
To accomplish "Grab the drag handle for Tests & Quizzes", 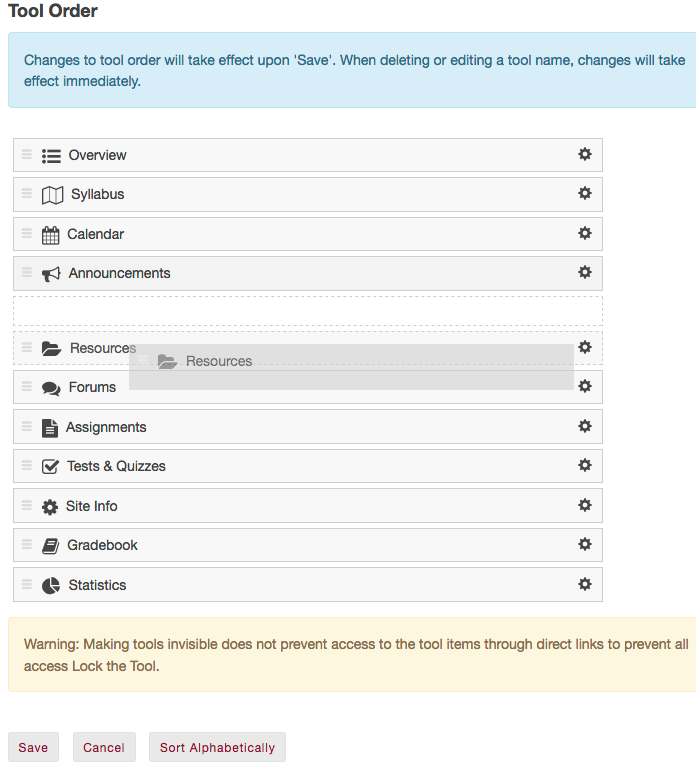I will pyautogui.click(x=27, y=465).
